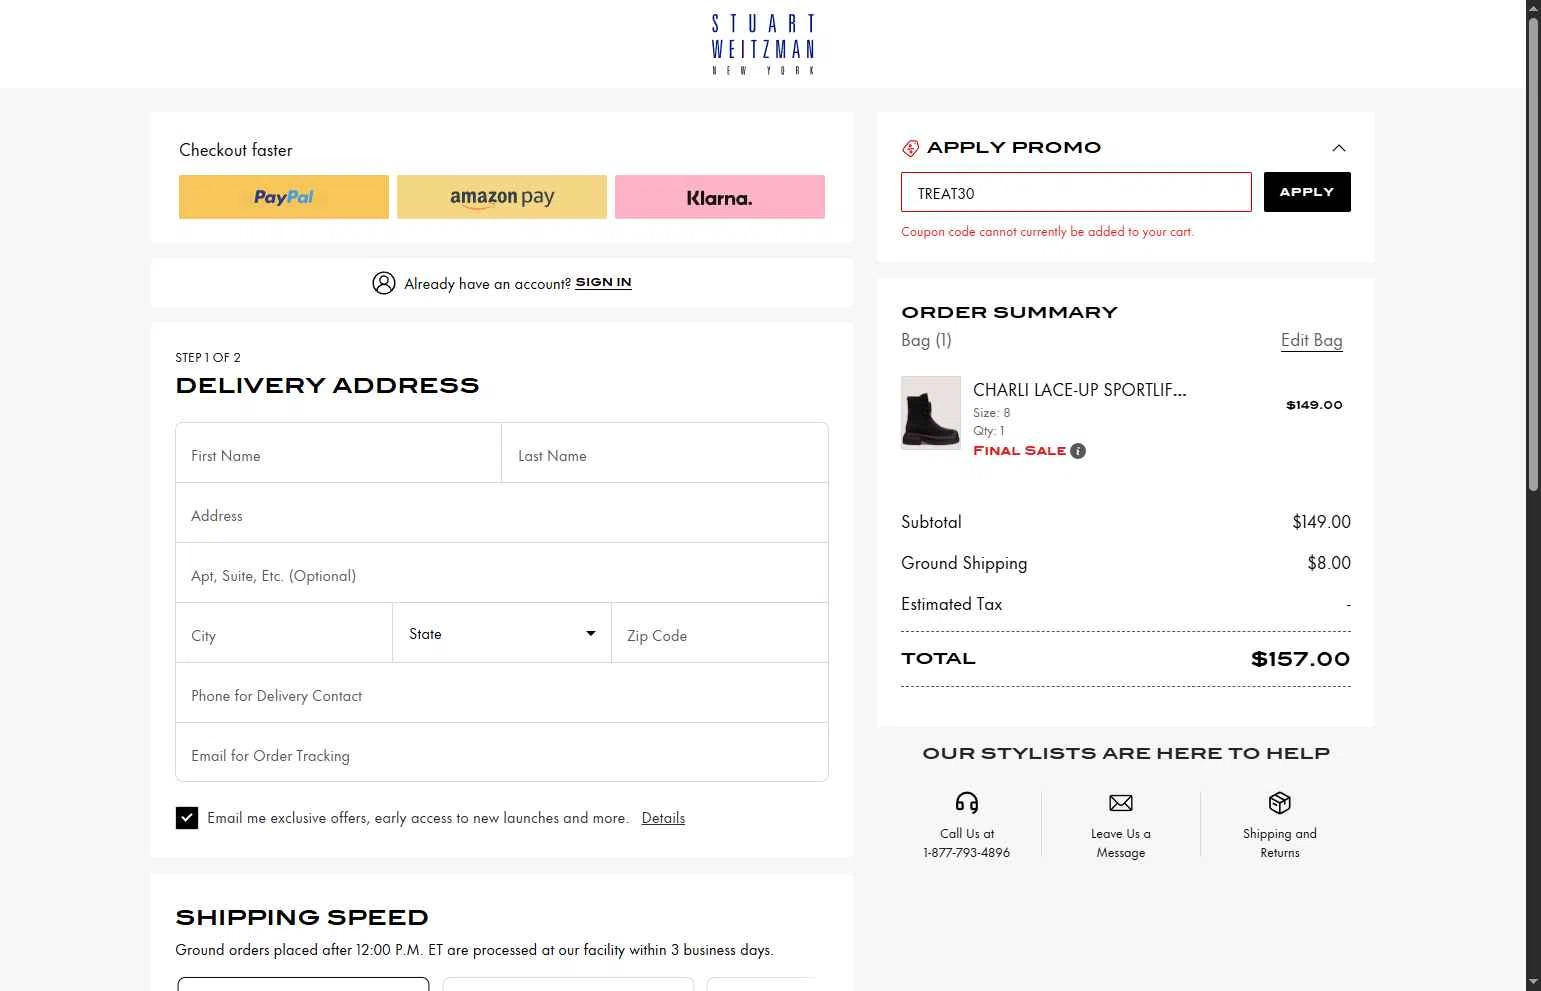
Task: Pay with PayPal button
Action: [284, 197]
